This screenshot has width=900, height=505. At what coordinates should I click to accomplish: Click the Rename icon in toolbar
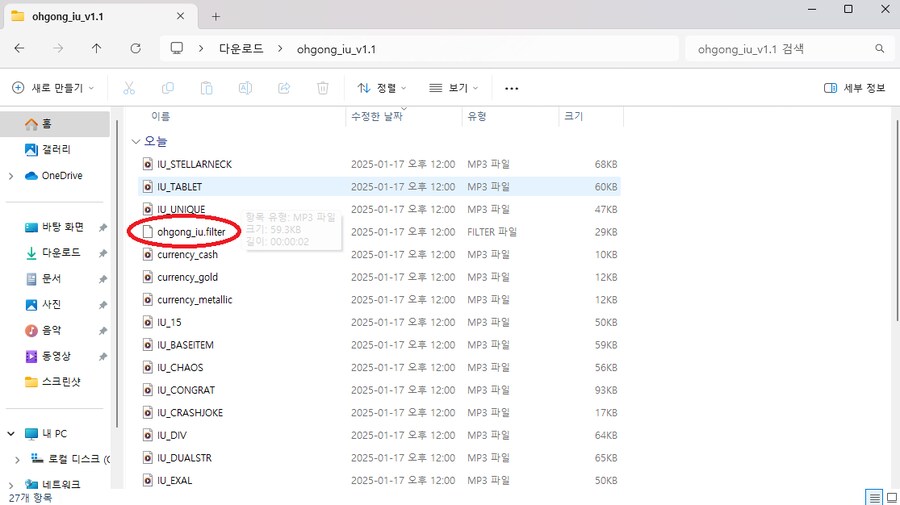pyautogui.click(x=245, y=88)
